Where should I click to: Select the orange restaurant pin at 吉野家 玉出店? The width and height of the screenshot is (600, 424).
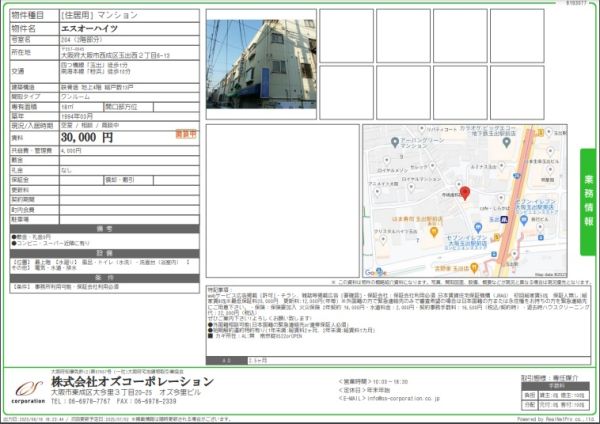474,267
